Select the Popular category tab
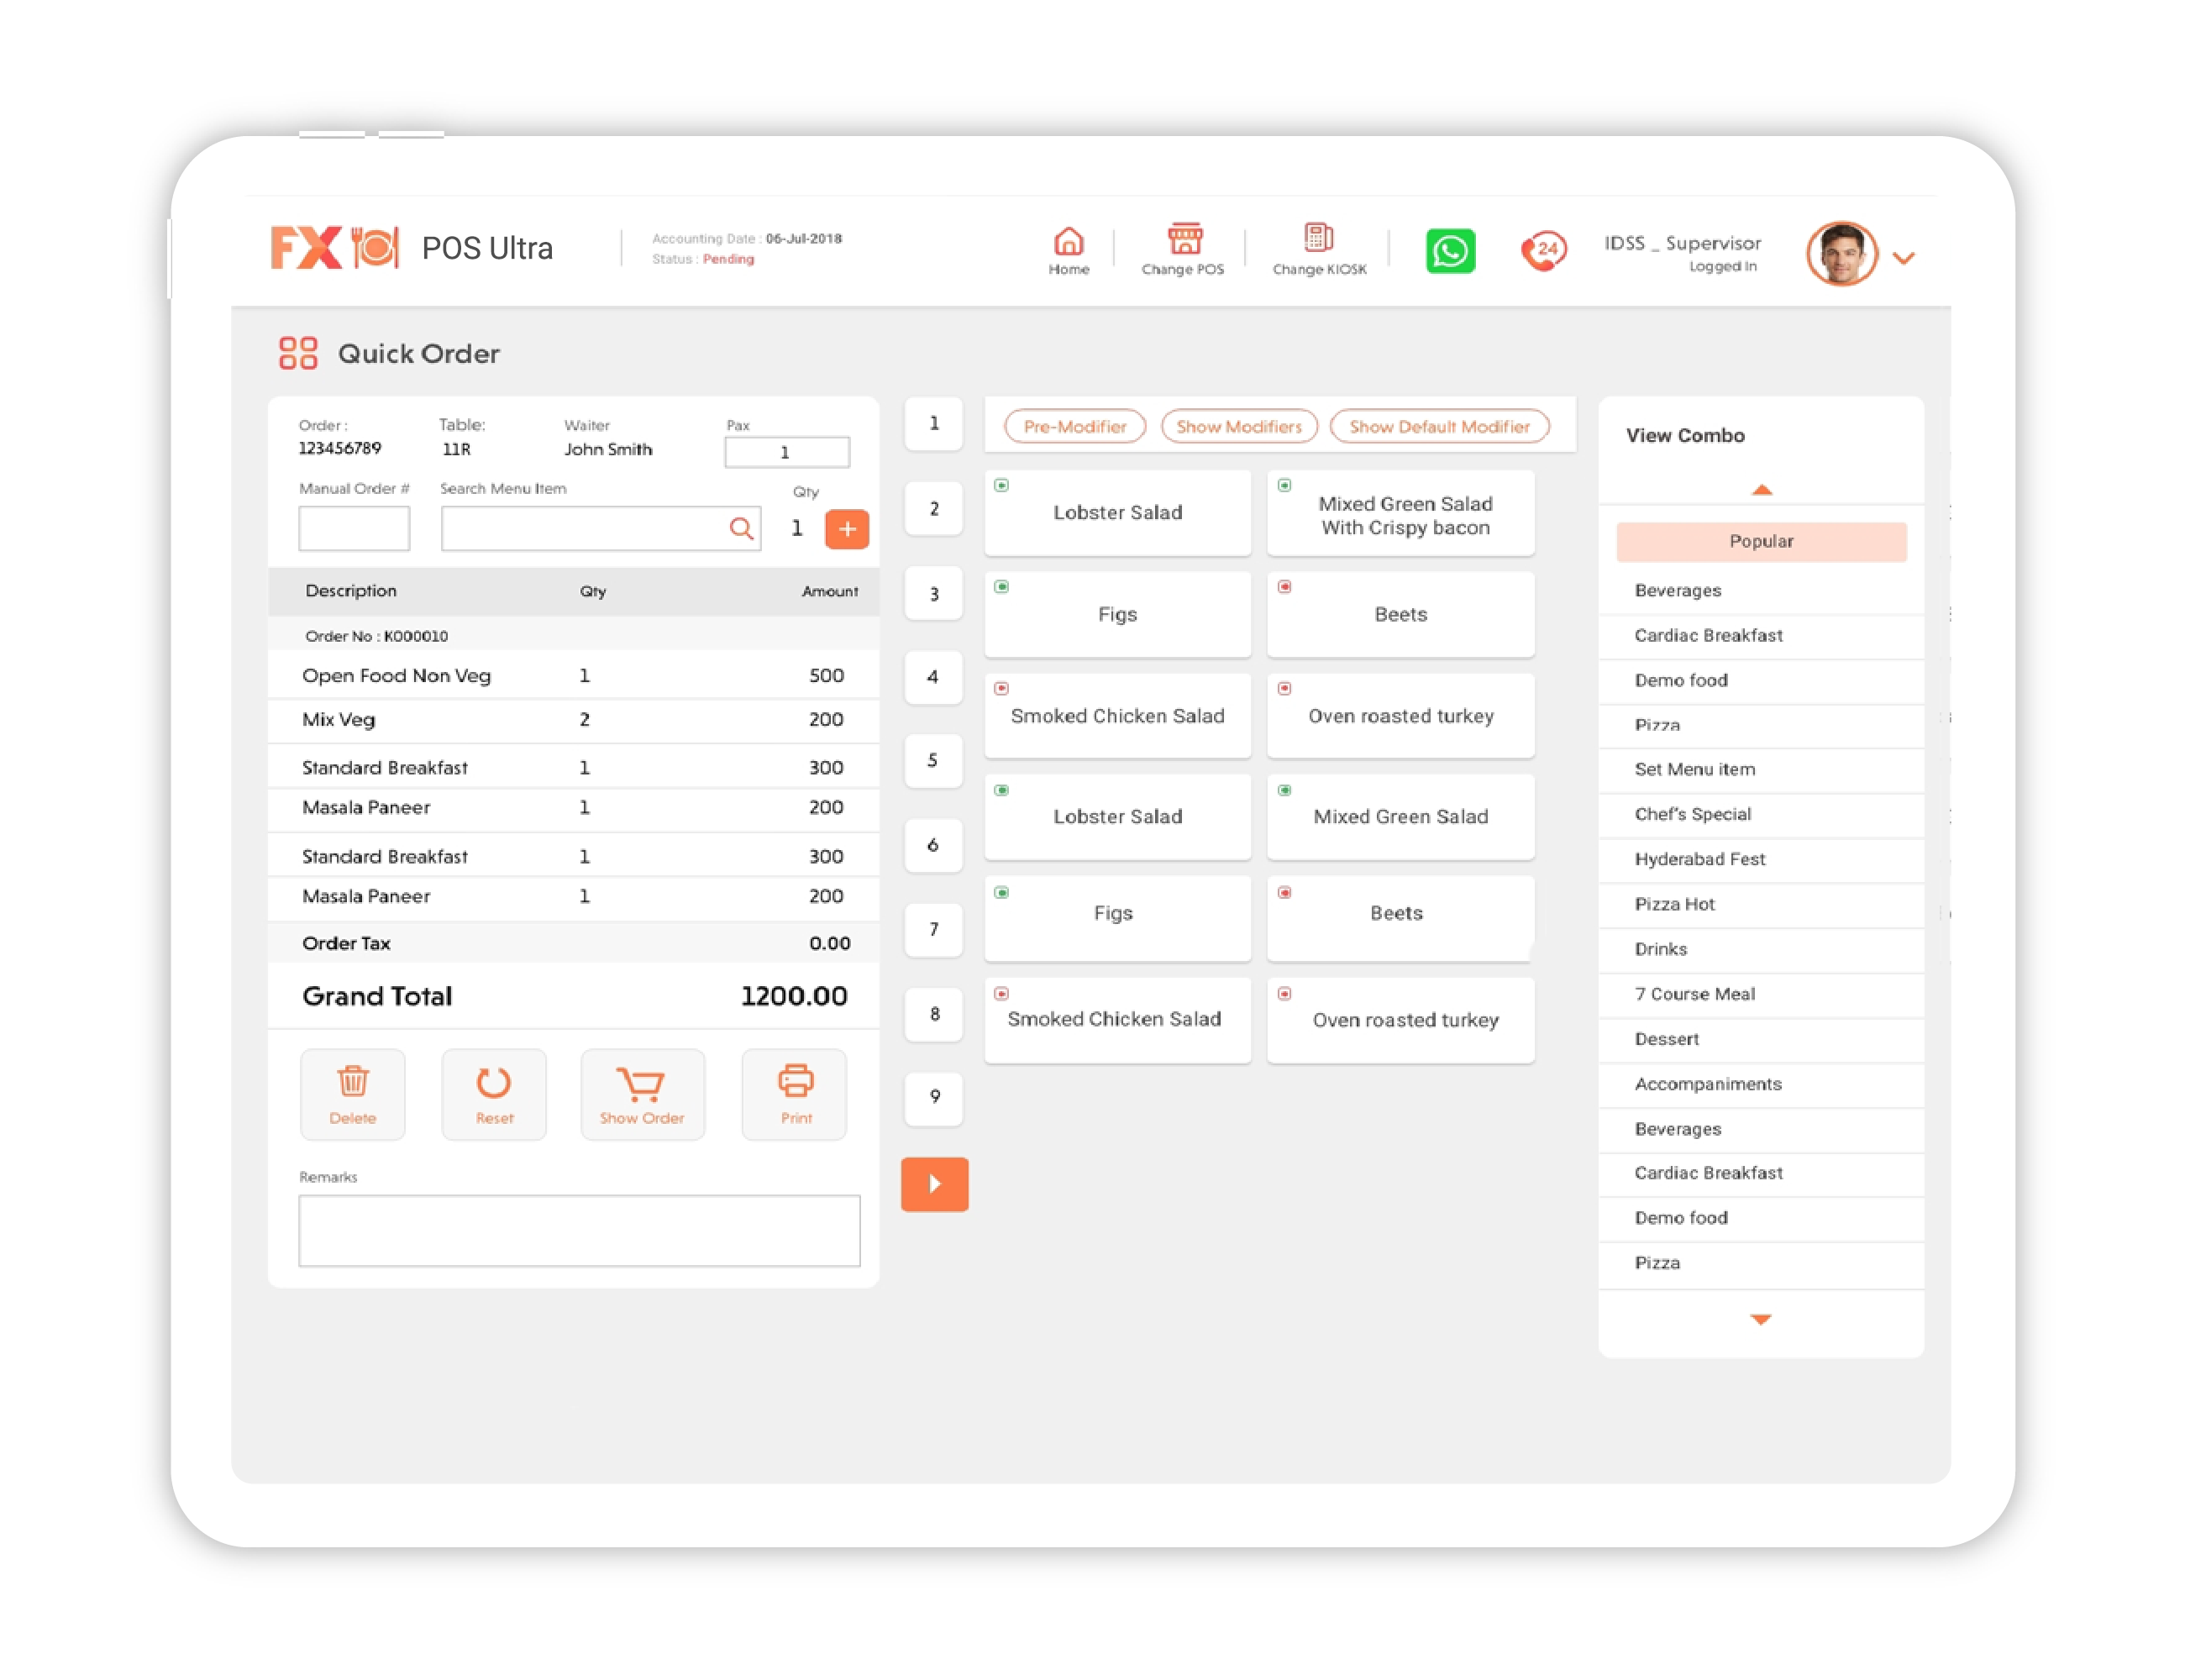 [1760, 541]
